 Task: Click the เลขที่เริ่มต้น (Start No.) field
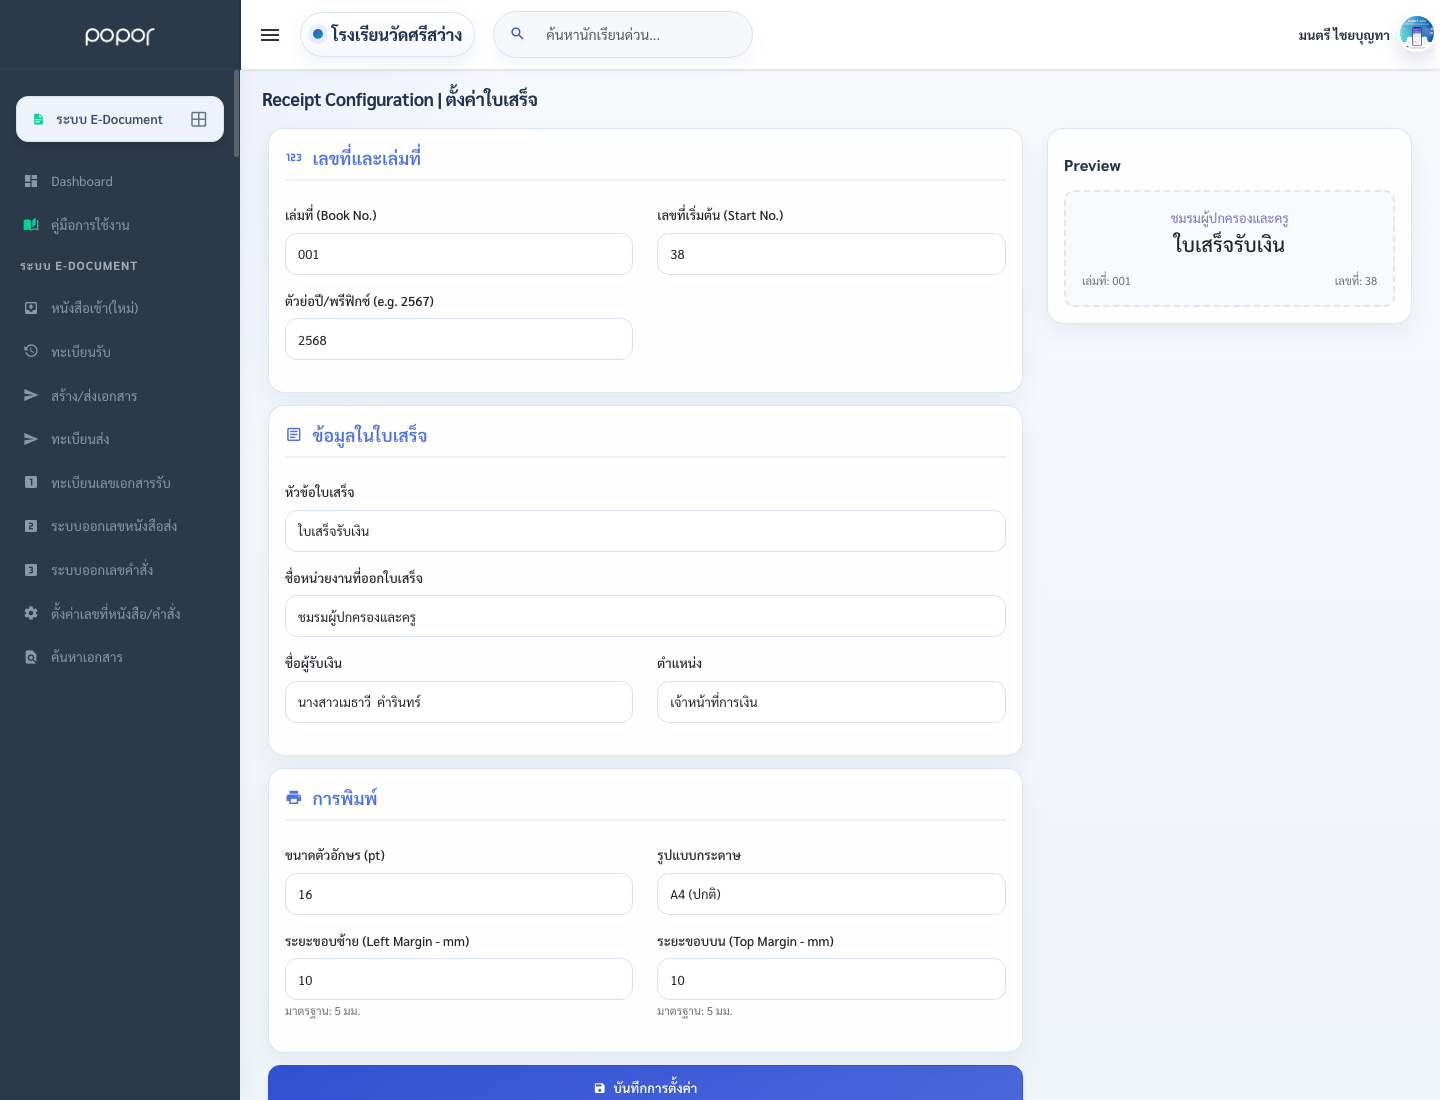pos(831,254)
